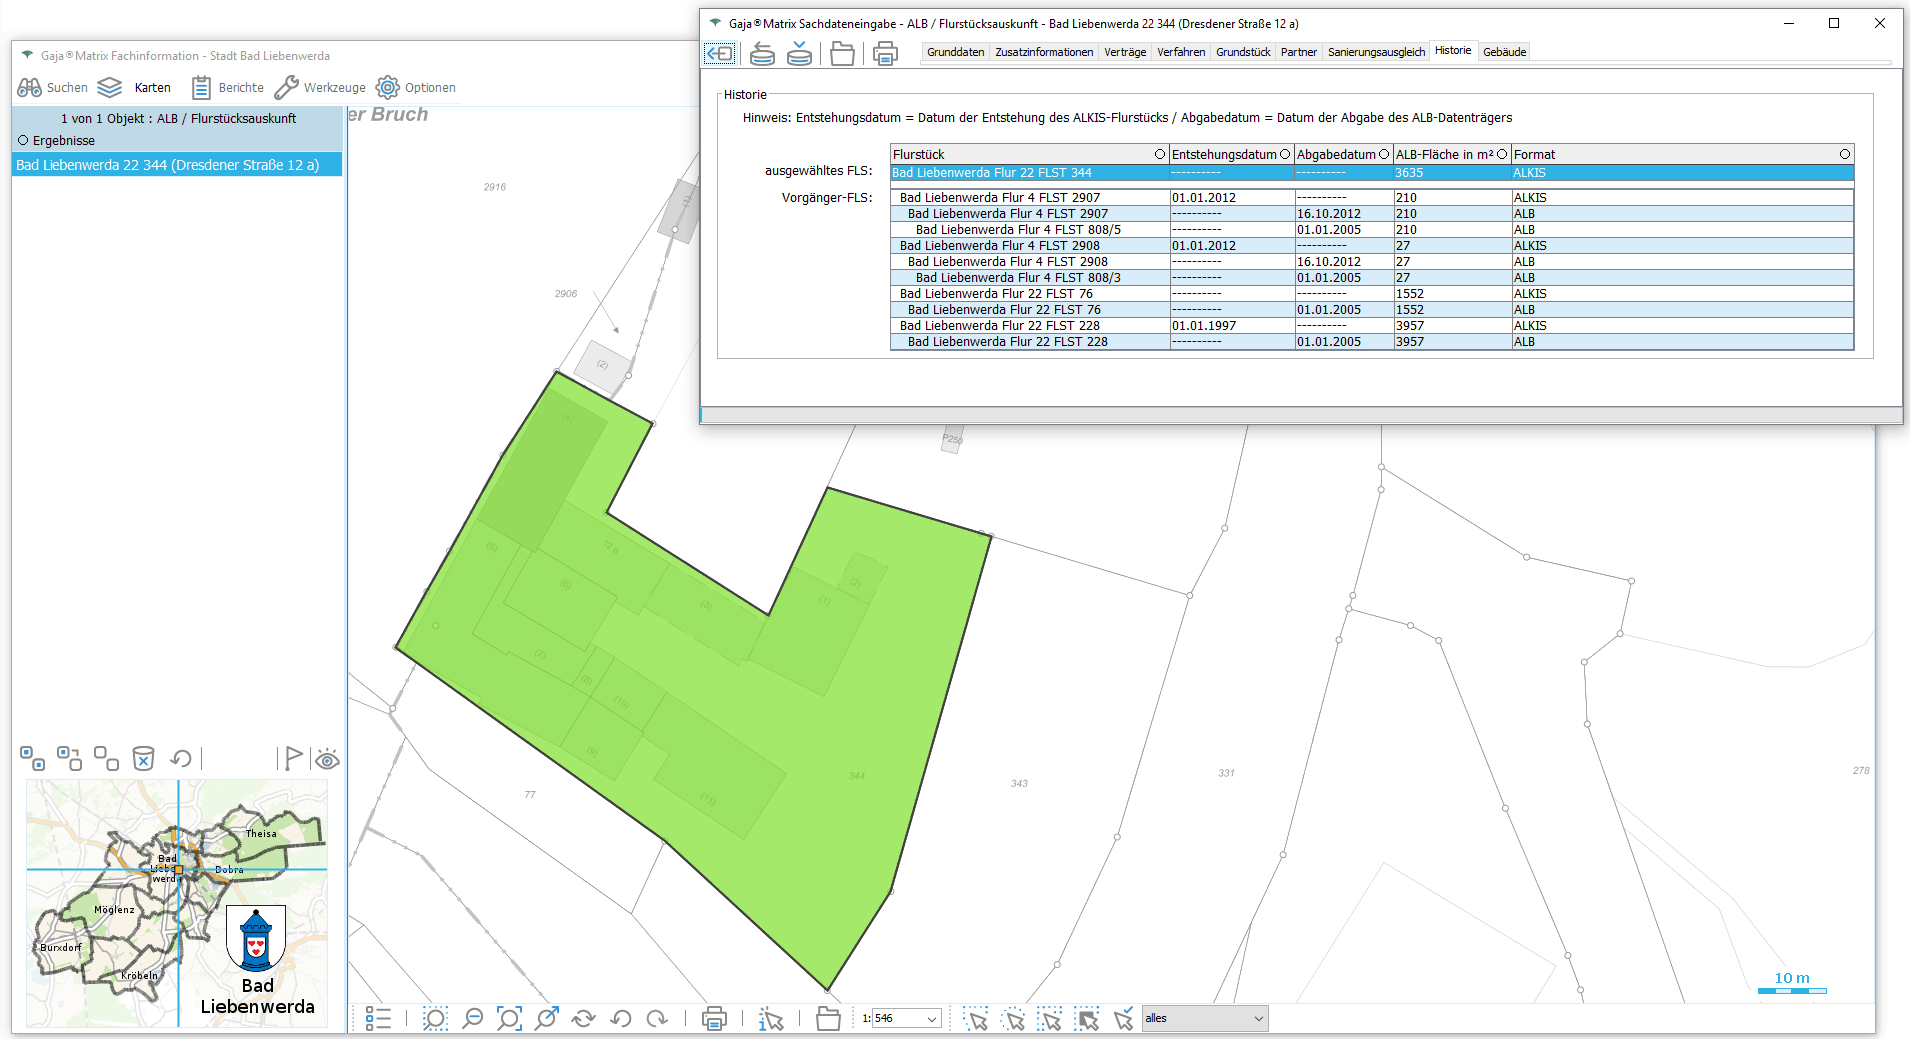This screenshot has height=1039, width=1910.
Task: Click the print icon in map toolbar
Action: (714, 1018)
